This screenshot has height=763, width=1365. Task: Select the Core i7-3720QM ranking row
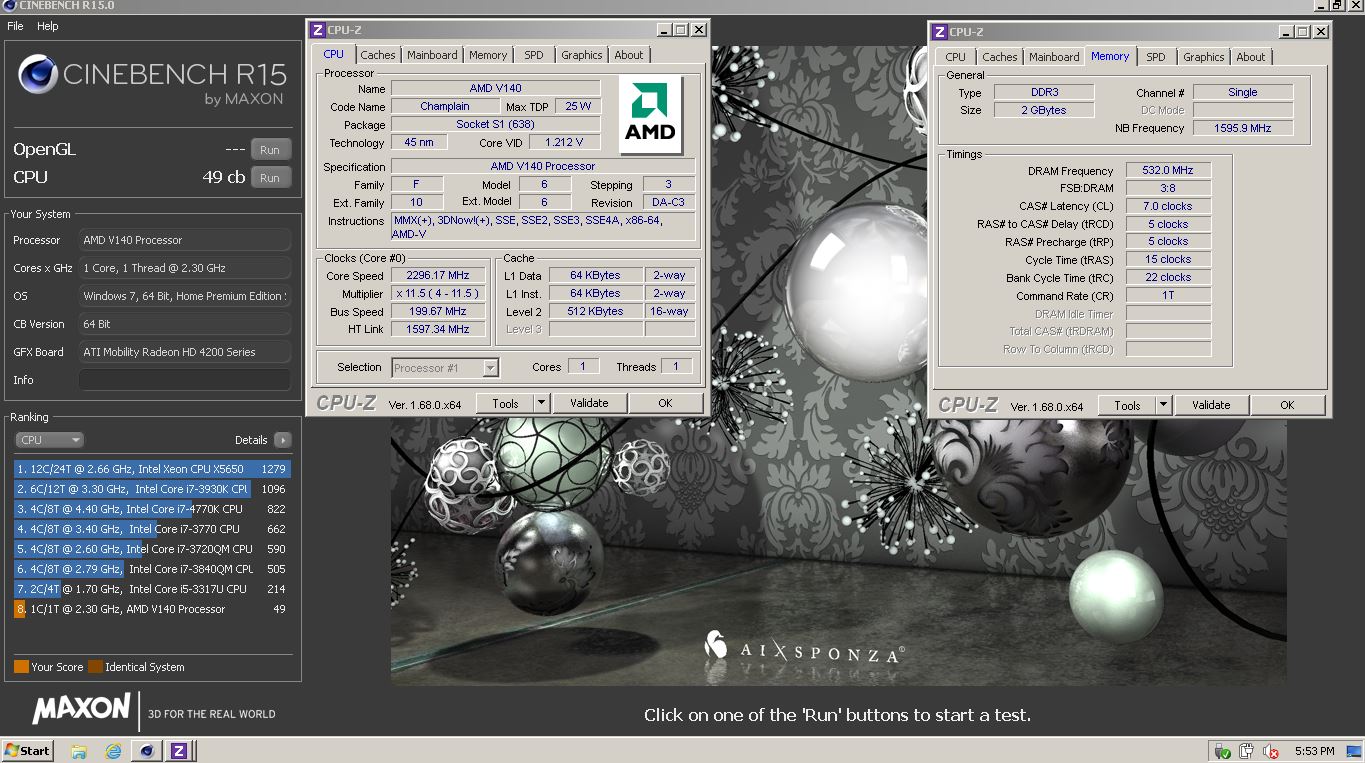tap(152, 549)
